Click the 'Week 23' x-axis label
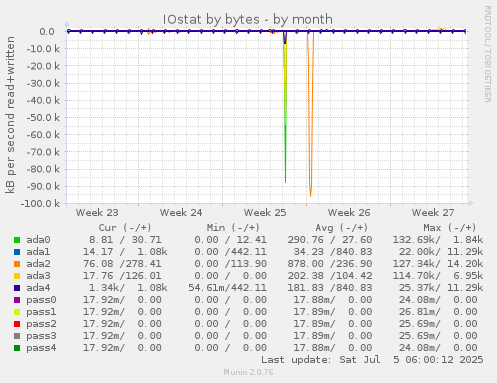The height and width of the screenshot is (383, 497). [97, 213]
